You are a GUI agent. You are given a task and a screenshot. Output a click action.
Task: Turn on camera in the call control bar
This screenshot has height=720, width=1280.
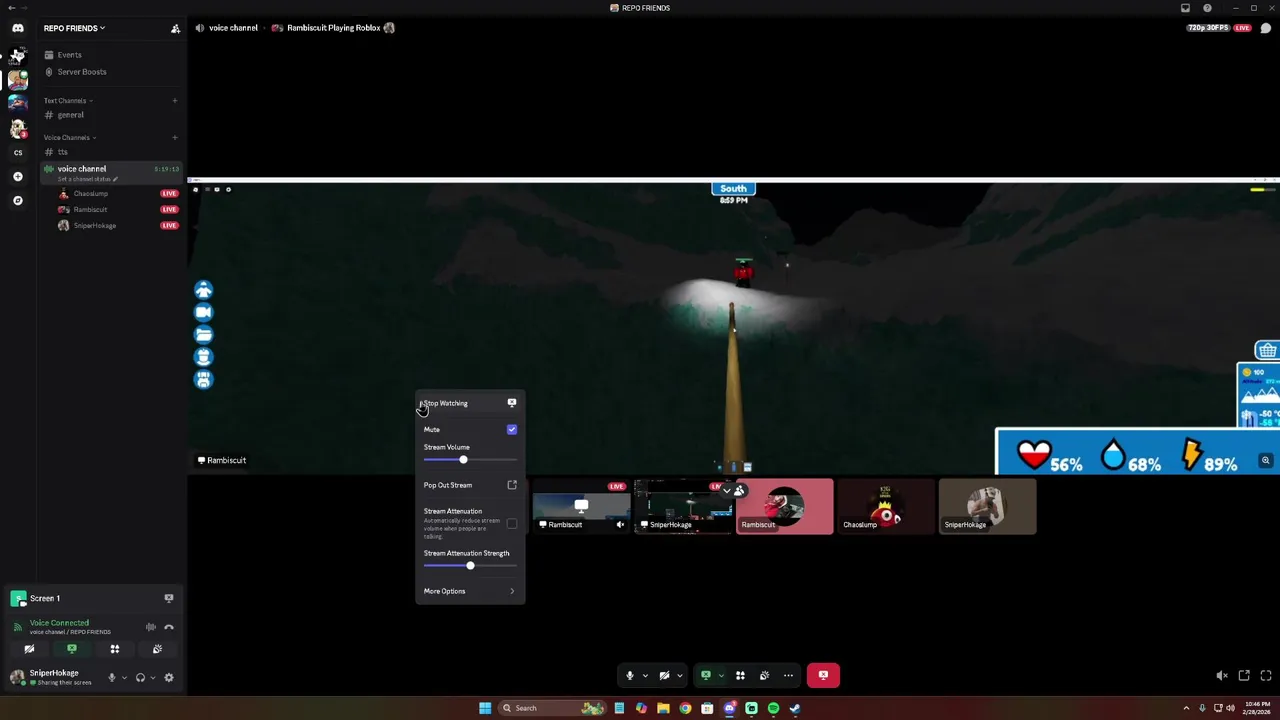[664, 675]
